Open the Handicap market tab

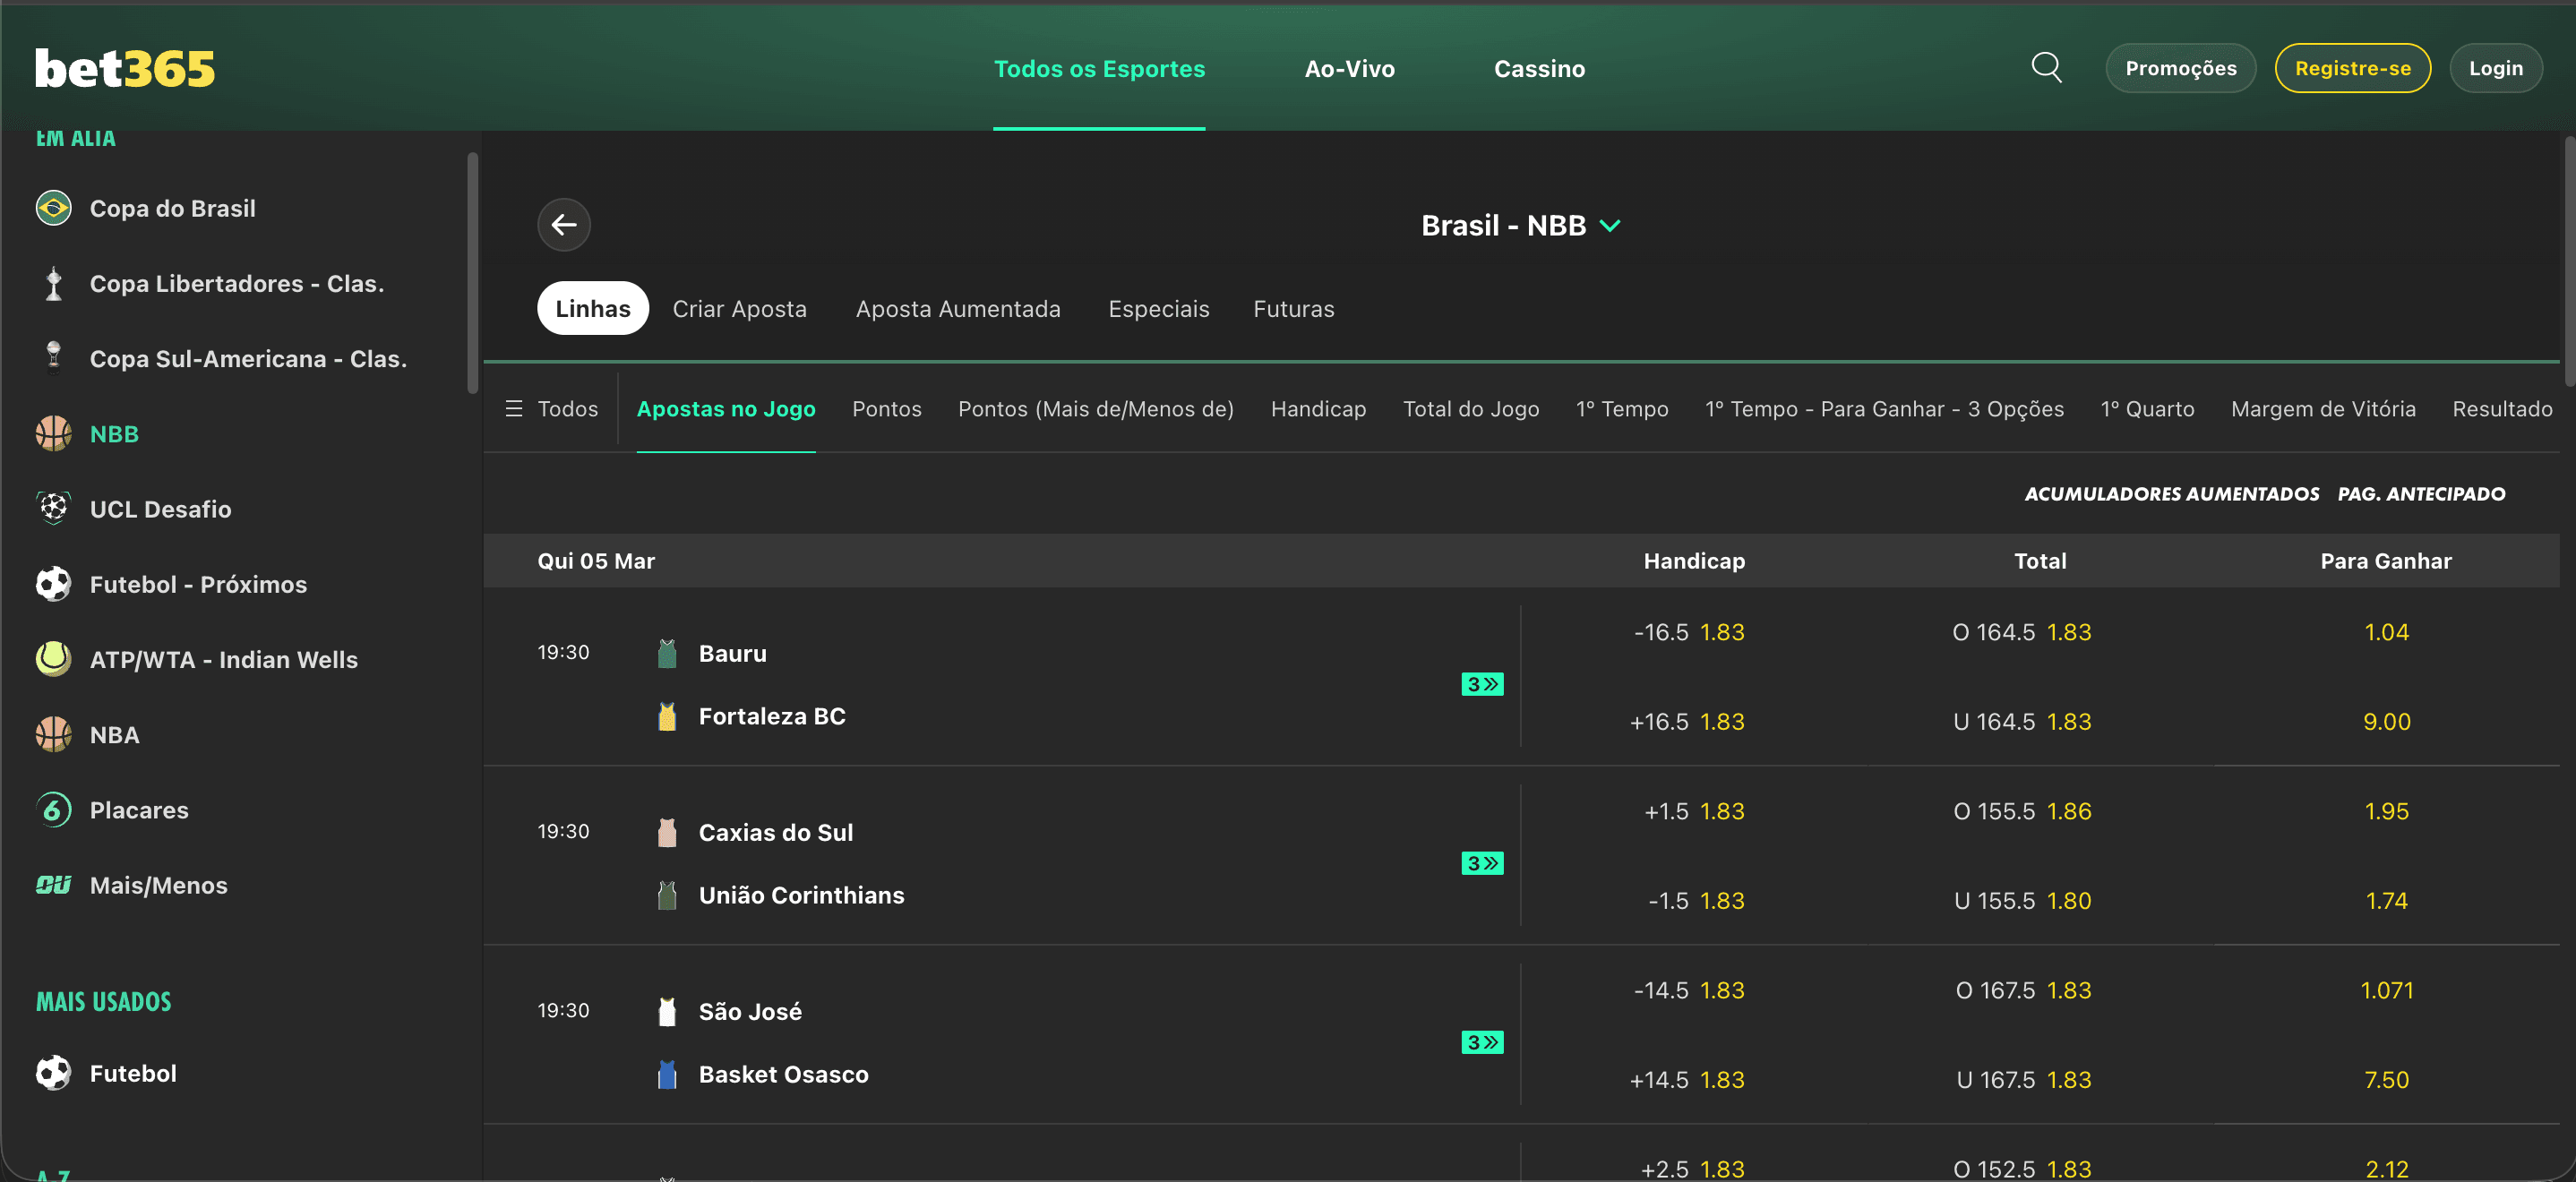click(1318, 408)
